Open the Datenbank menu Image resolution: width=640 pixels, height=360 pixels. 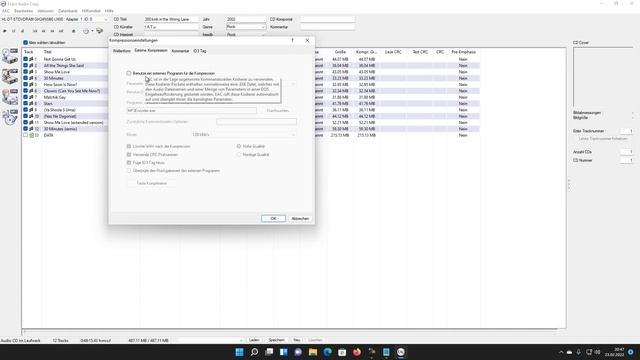pos(68,11)
